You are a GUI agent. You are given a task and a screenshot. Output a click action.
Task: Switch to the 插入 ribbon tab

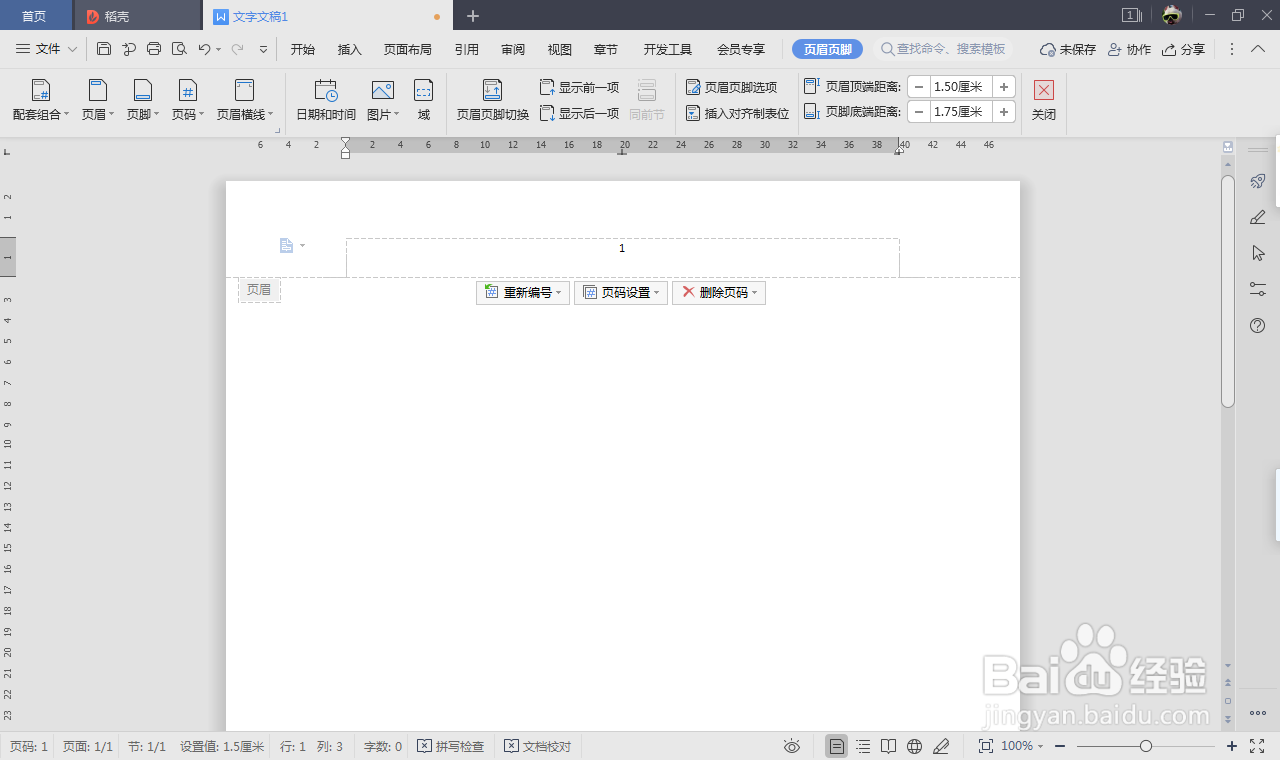(348, 48)
